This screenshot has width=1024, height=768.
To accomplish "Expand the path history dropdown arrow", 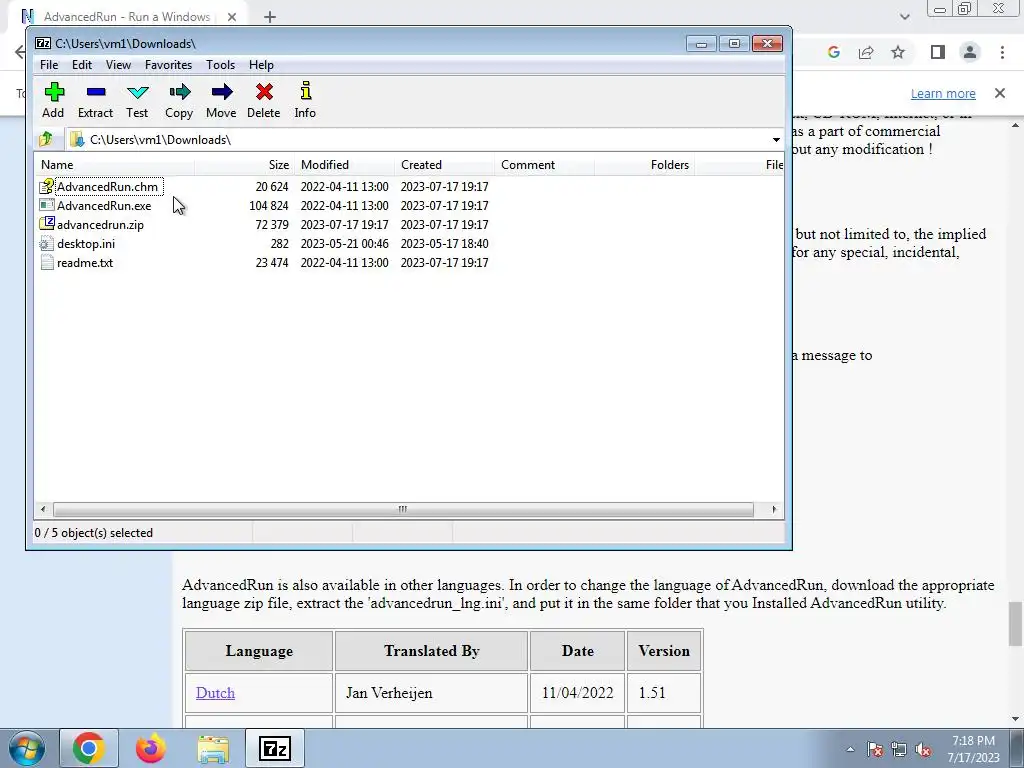I will (x=776, y=140).
